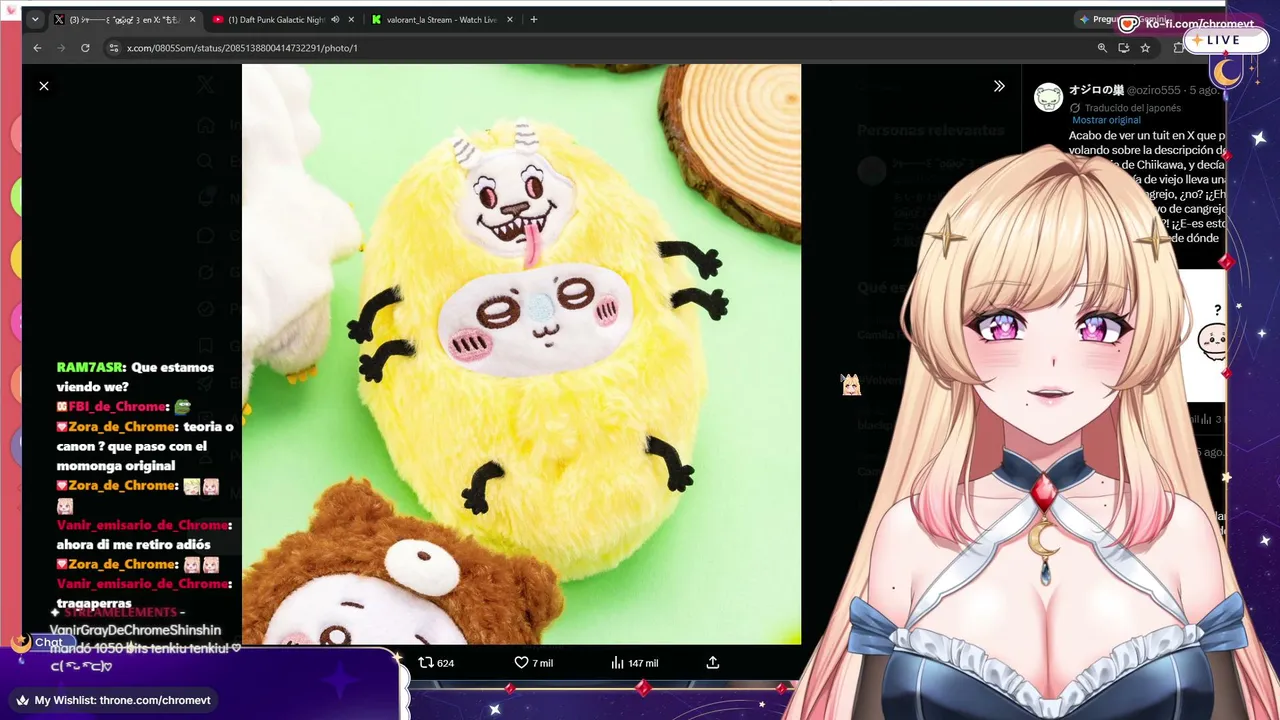This screenshot has width=1280, height=720.
Task: Click the install app icon in address bar
Action: [1124, 48]
